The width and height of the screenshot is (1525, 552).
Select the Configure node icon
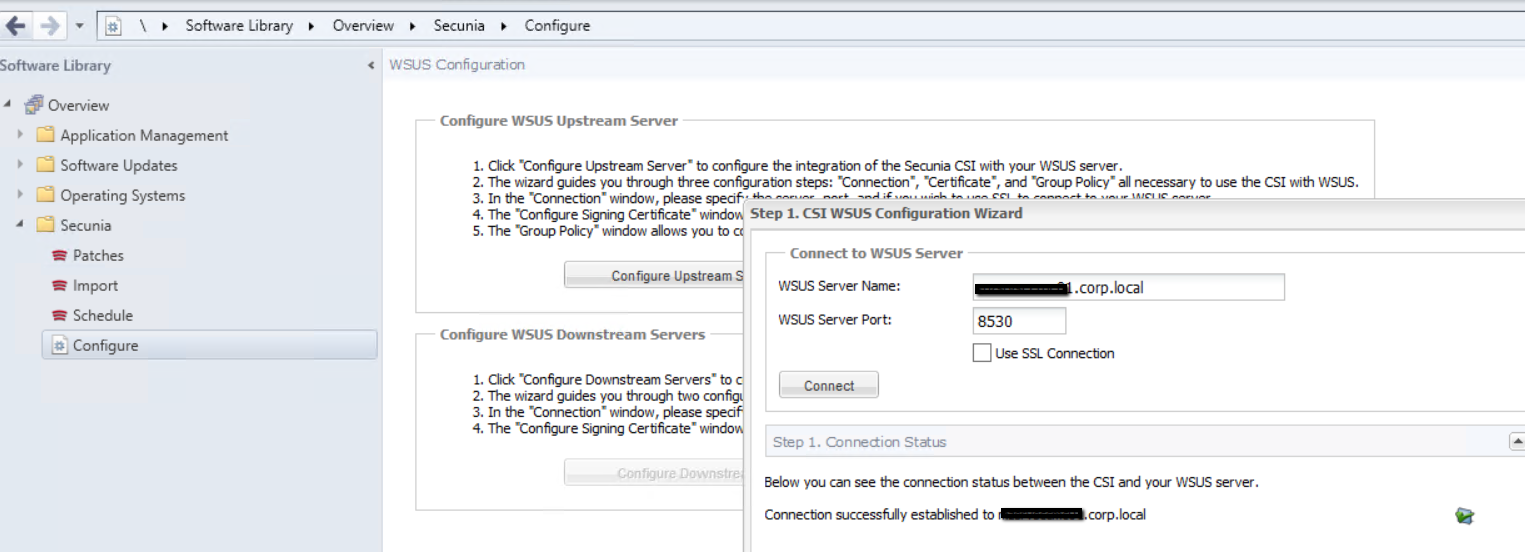[x=59, y=346]
